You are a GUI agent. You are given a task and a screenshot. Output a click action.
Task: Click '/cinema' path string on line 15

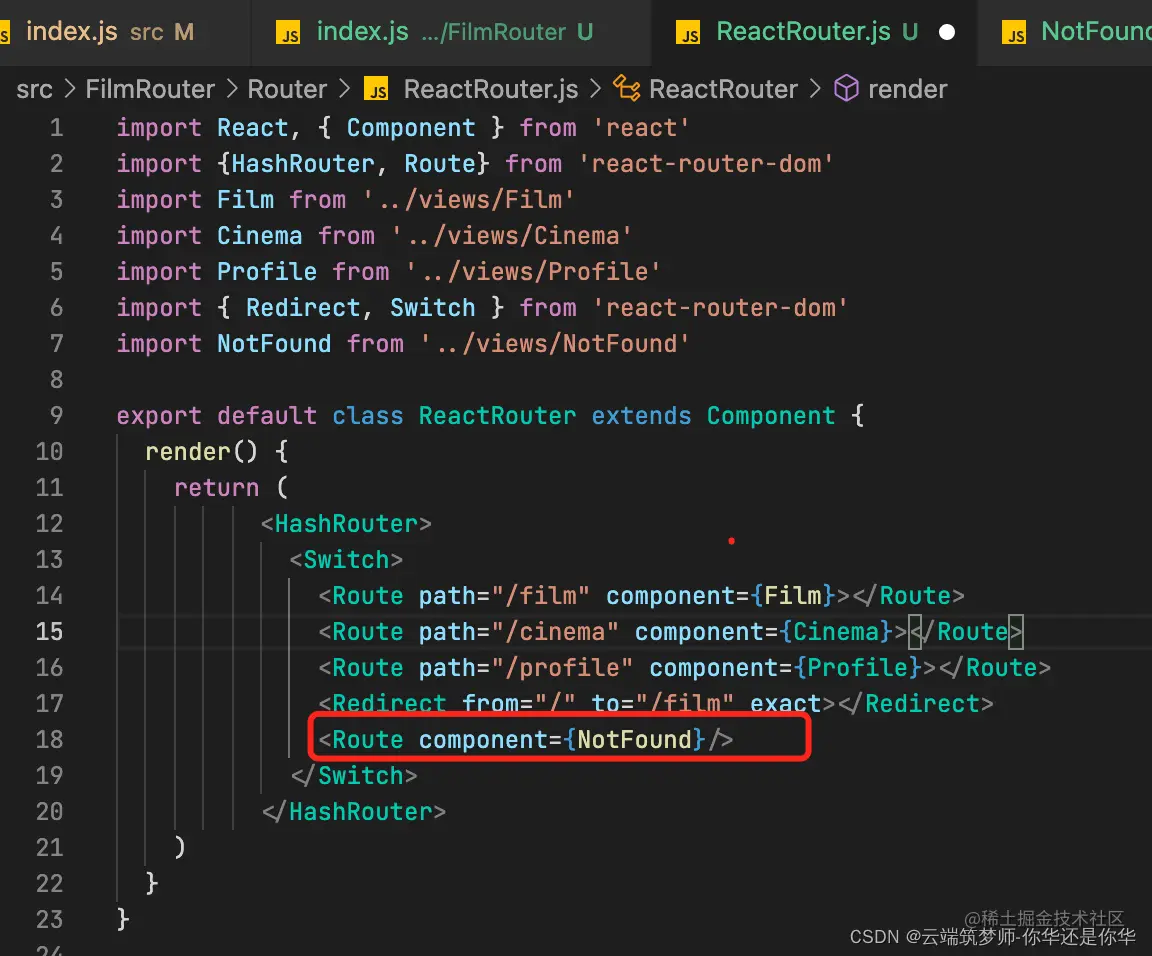tap(555, 632)
